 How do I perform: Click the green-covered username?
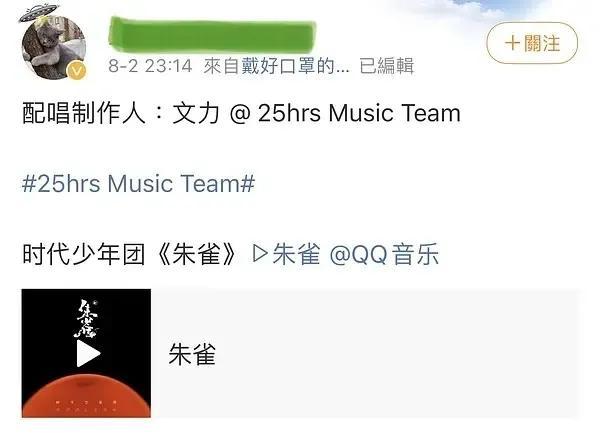tap(212, 35)
